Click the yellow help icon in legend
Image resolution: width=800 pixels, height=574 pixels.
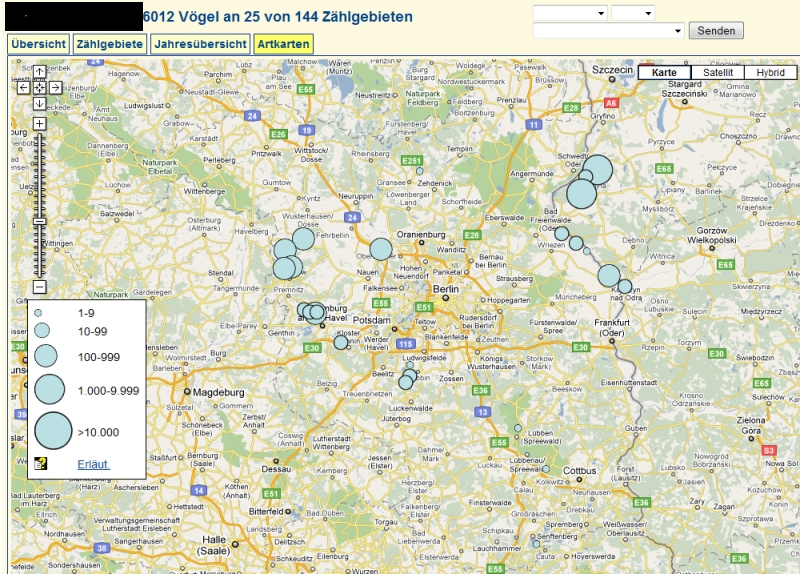pyautogui.click(x=41, y=463)
